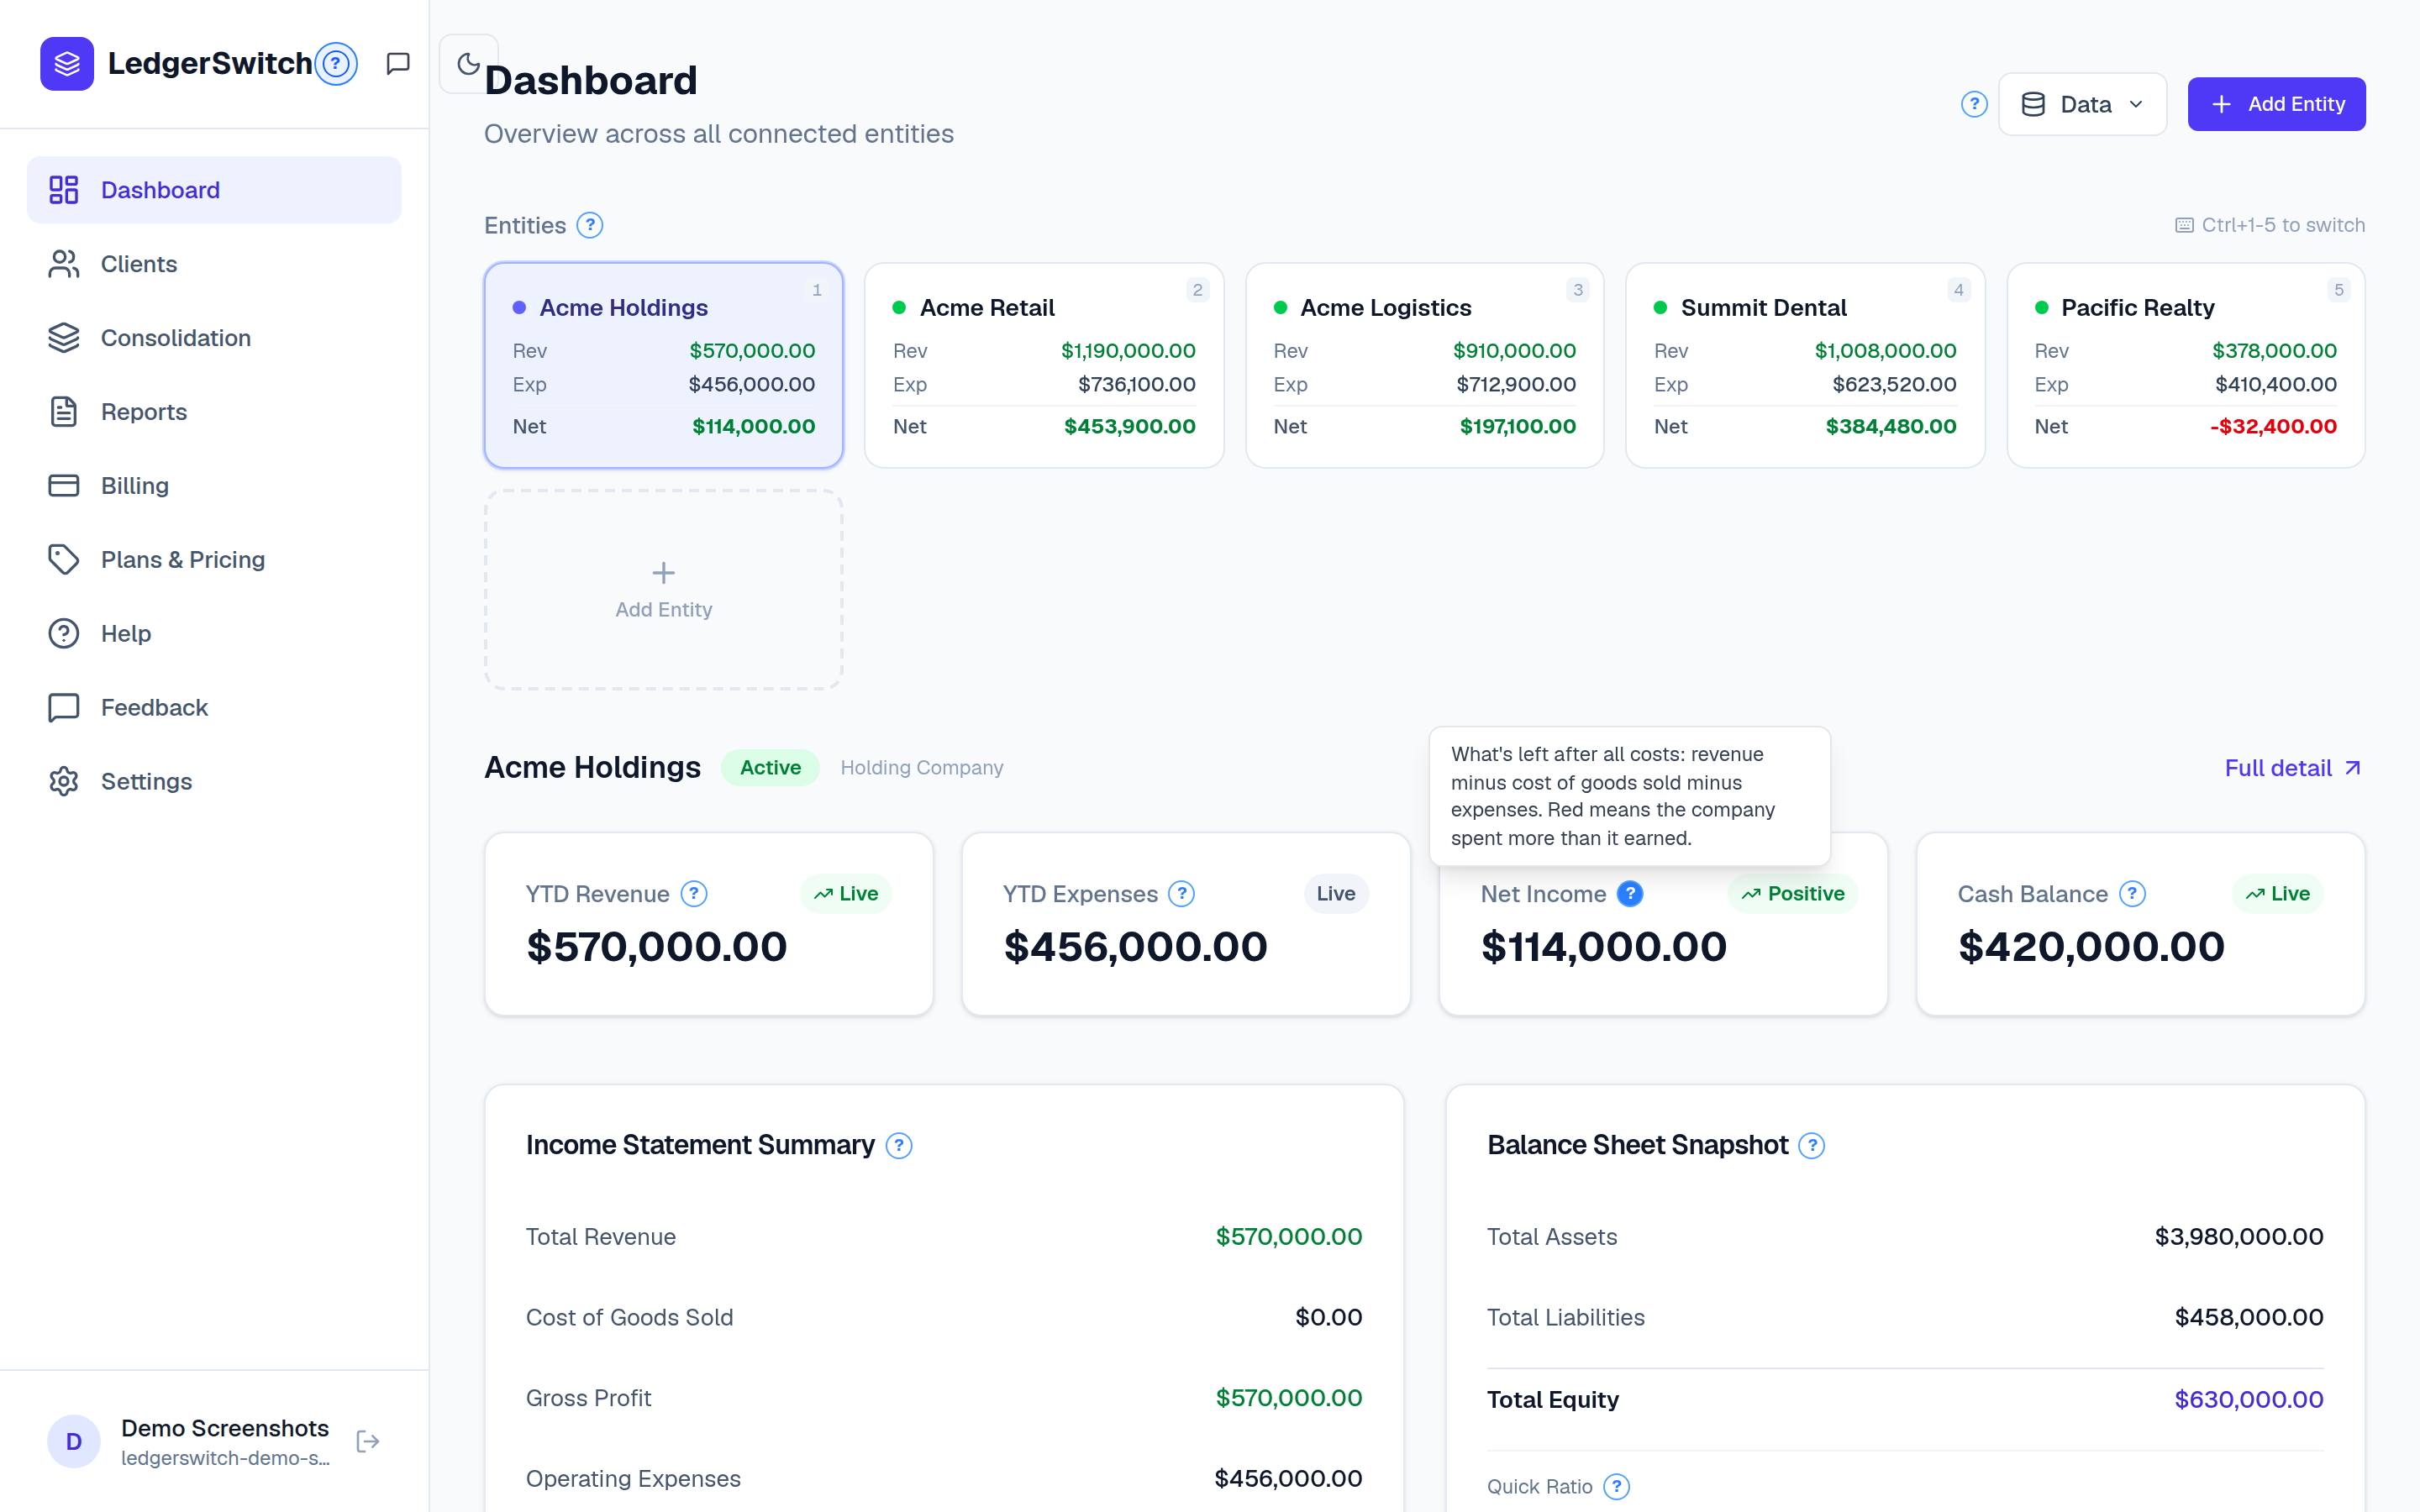The height and width of the screenshot is (1512, 2420).
Task: Click the D user avatar
Action: pyautogui.click(x=74, y=1441)
